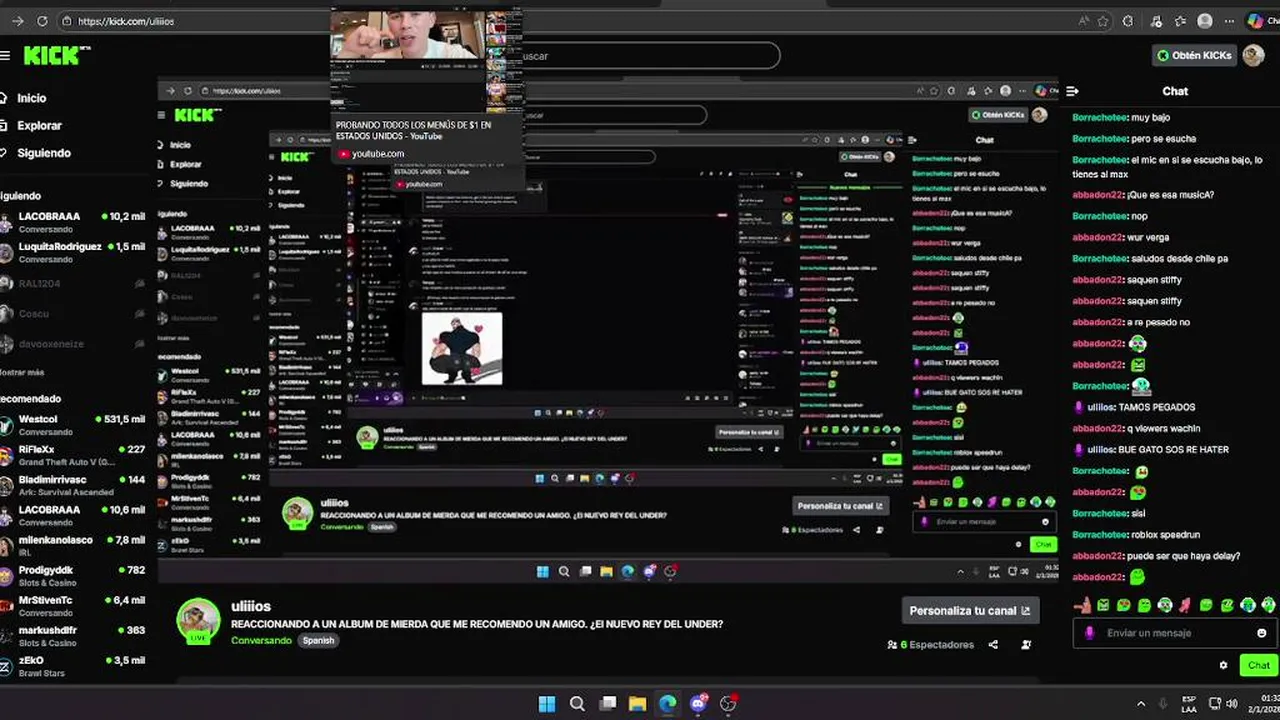Screen dimensions: 1280x720
Task: Open browser profile avatar
Action: (x=1205, y=21)
